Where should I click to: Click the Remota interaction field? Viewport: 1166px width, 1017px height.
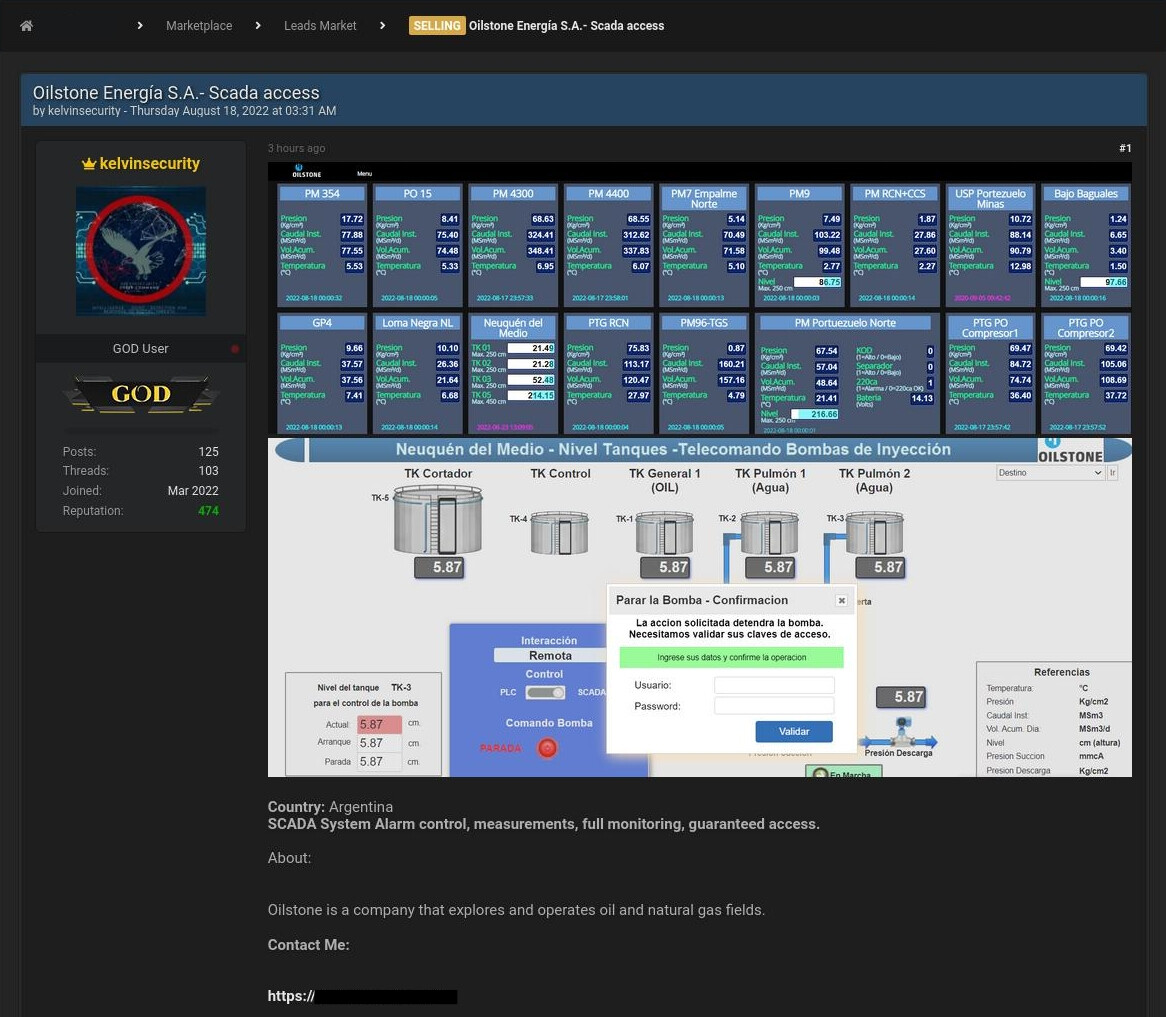click(550, 656)
